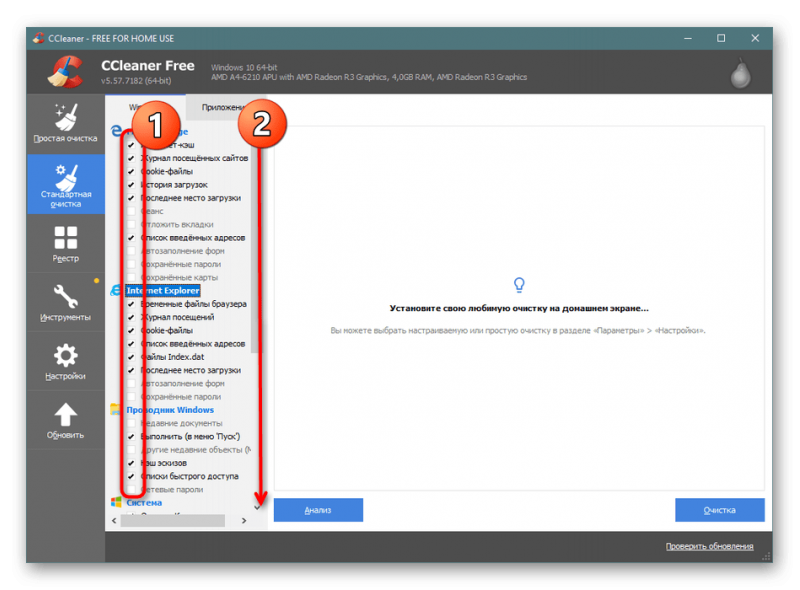
Task: Maximize the CCleaner window
Action: 720,38
